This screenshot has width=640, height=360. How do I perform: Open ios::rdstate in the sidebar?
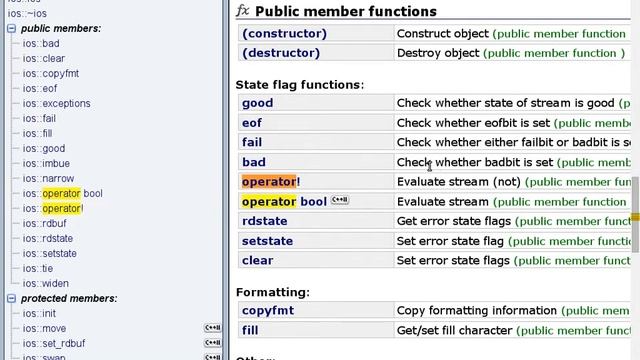[48, 239]
